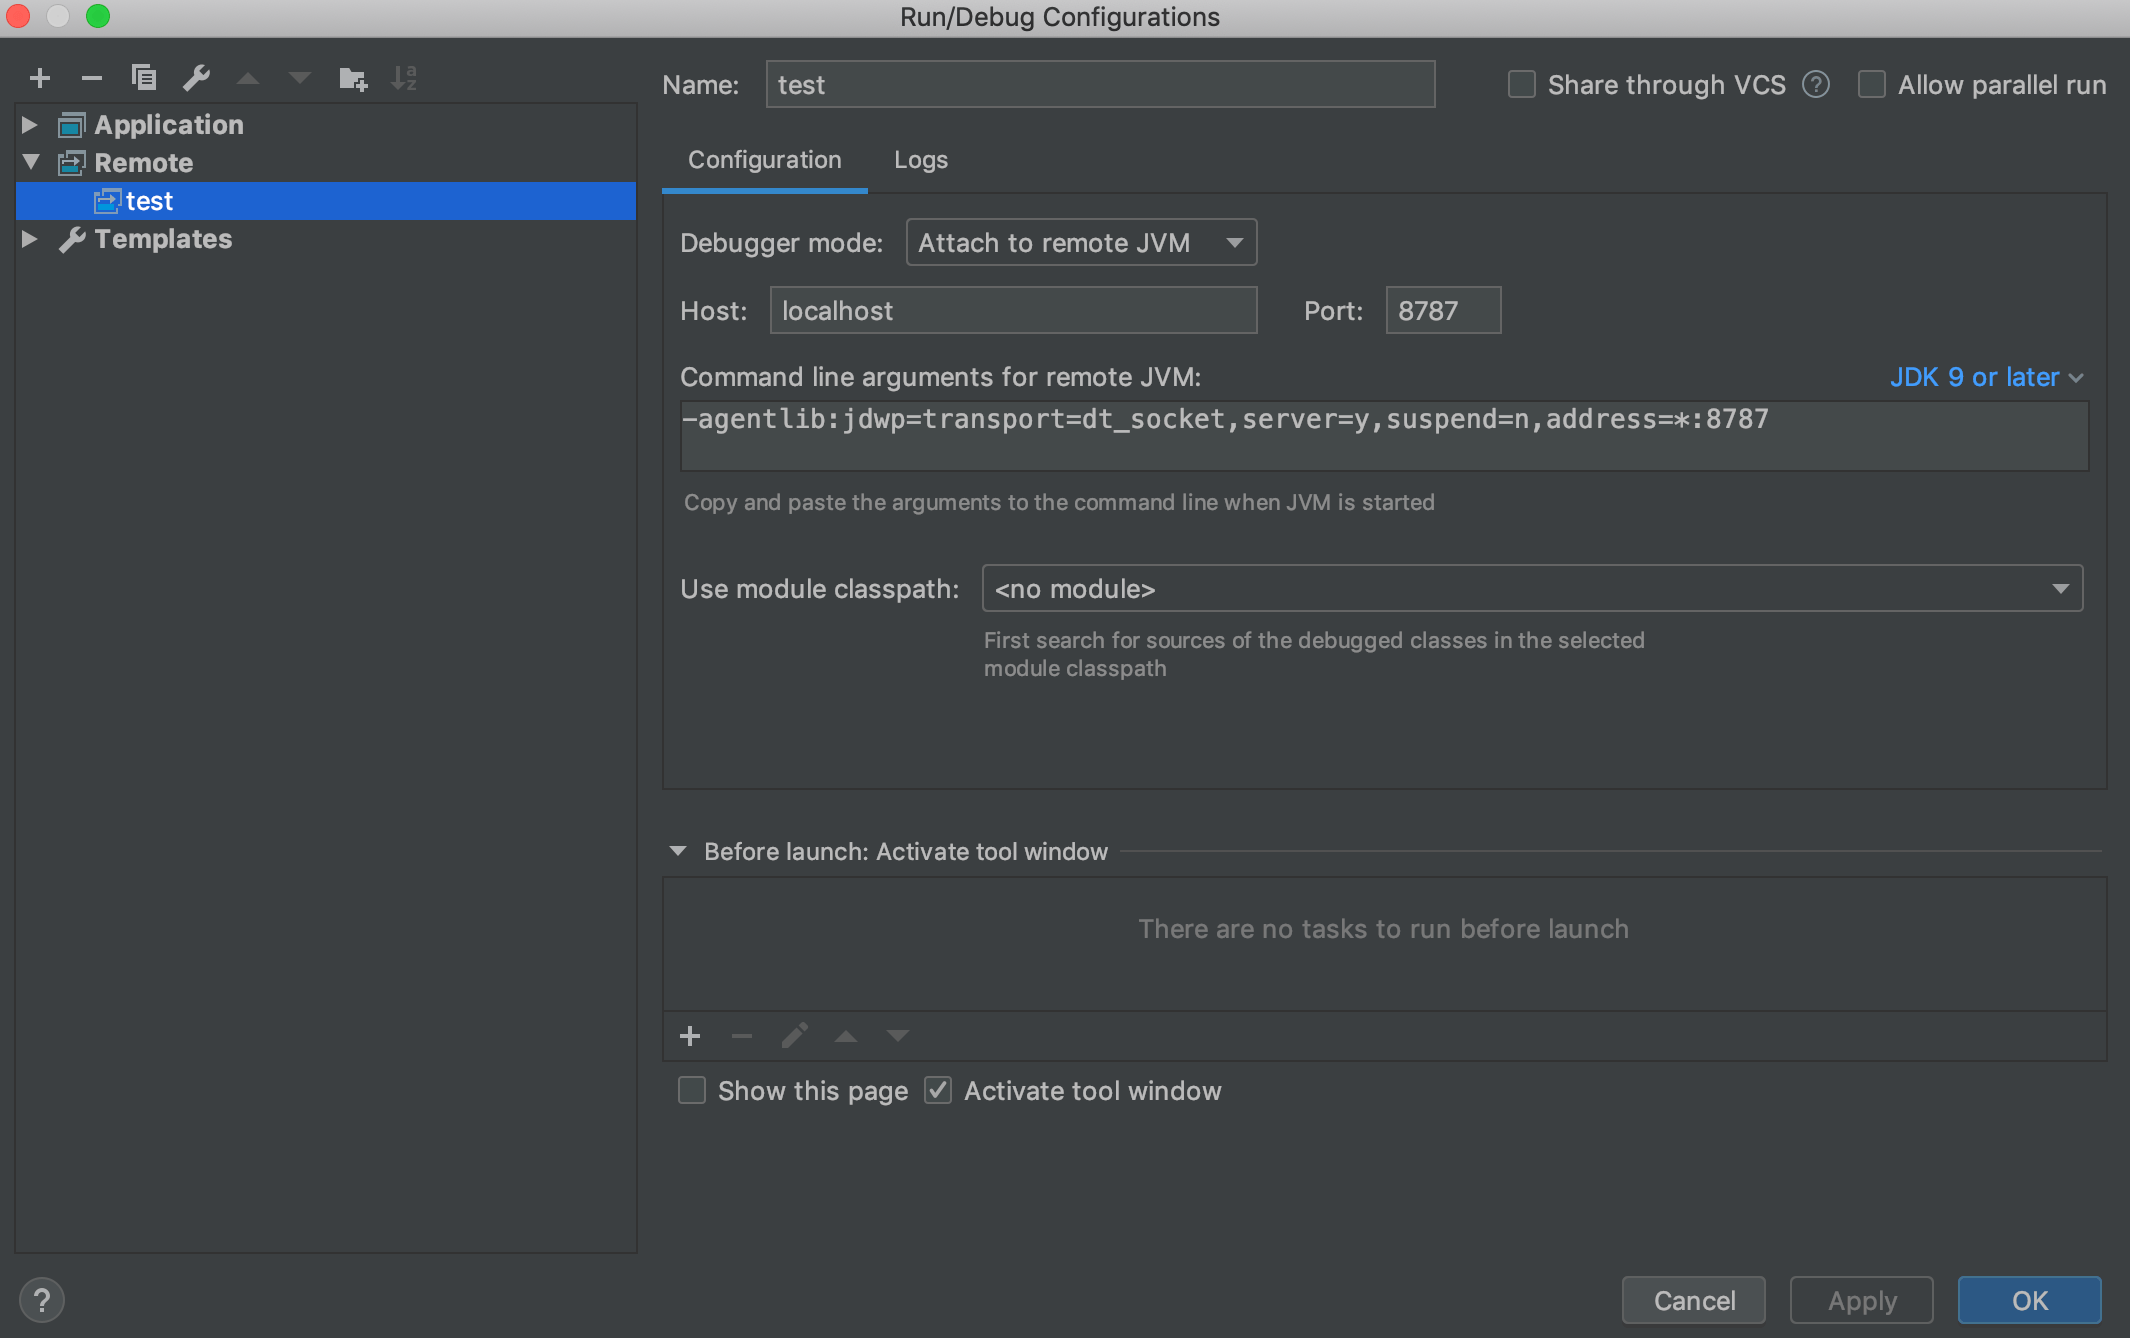
Task: Click help icon next to Share through VCS
Action: tap(1816, 85)
